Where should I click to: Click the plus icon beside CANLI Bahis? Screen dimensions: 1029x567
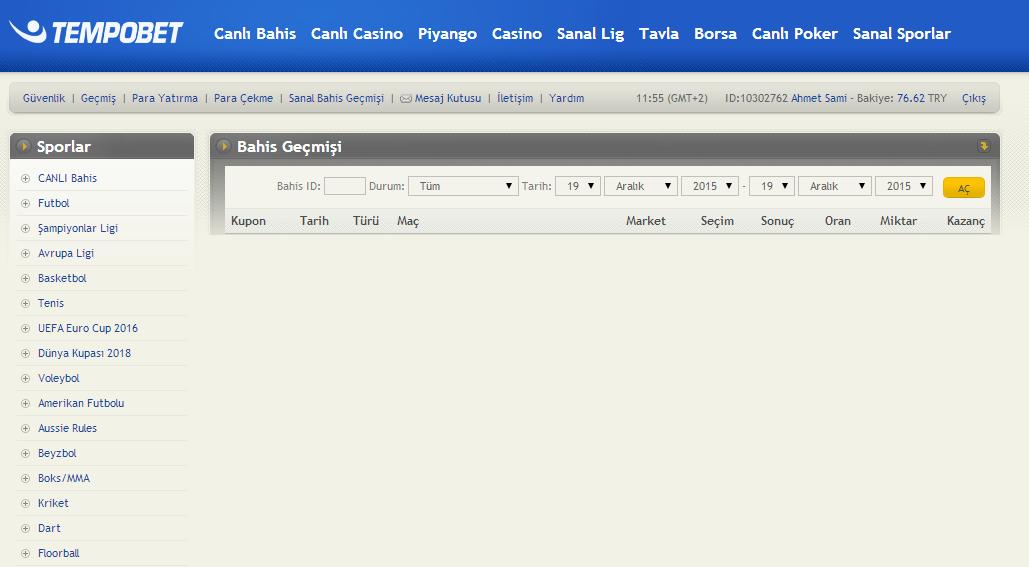(25, 179)
